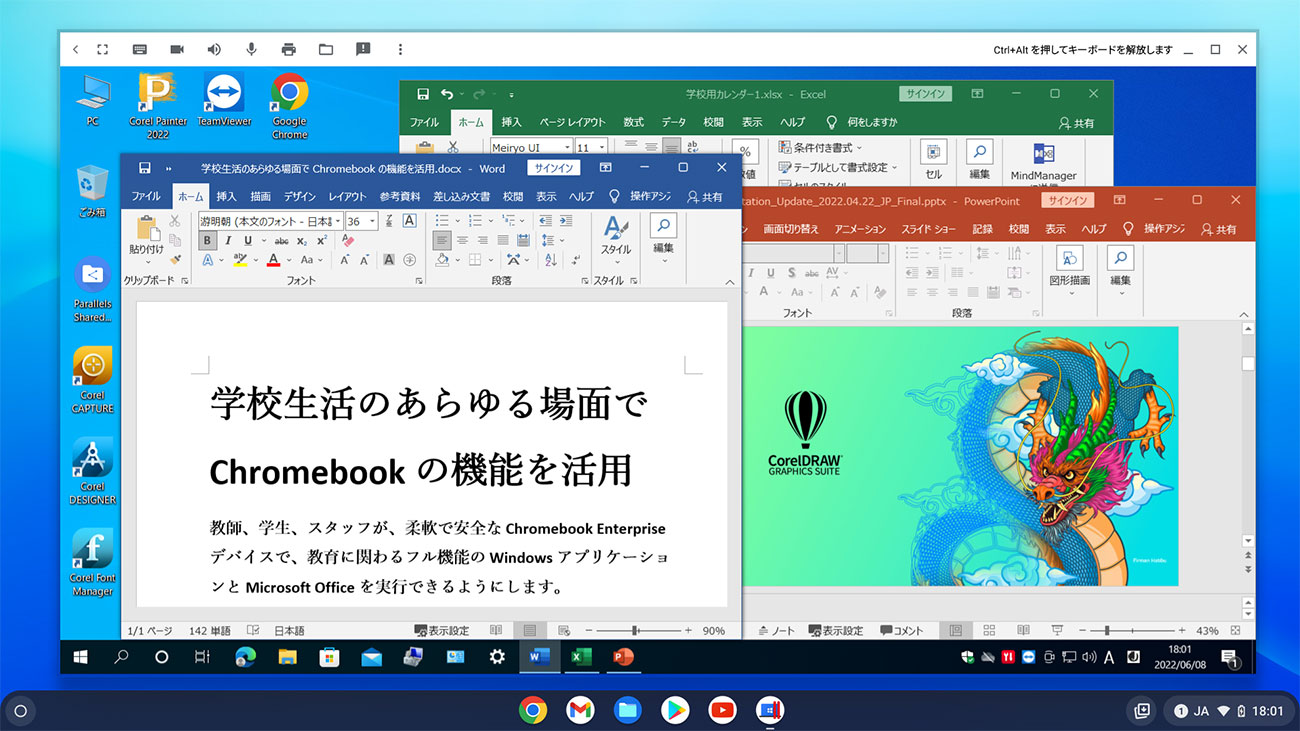
Task: Click Grow Font icon in Word
Action: click(x=344, y=260)
